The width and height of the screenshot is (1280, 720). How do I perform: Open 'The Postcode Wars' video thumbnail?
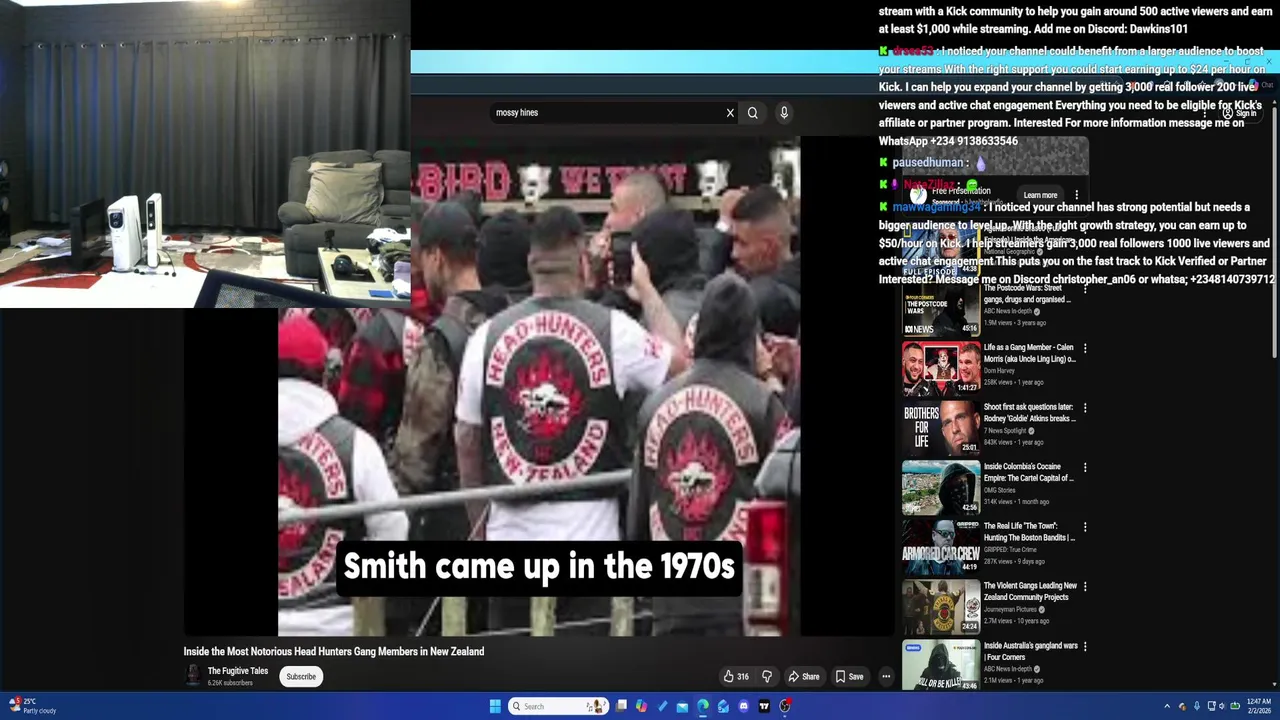tap(941, 311)
